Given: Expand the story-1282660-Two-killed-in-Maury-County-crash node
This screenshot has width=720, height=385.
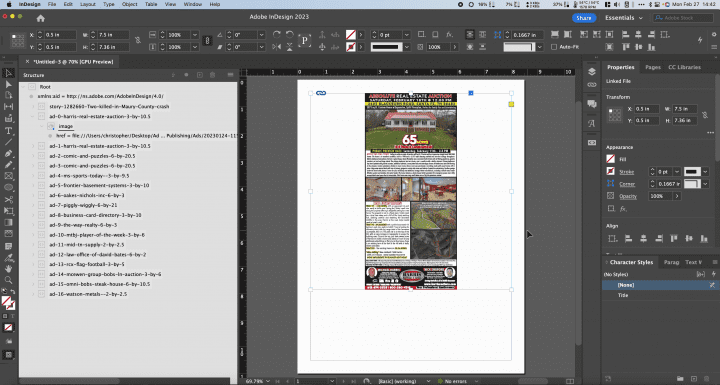Looking at the screenshot, I should pyautogui.click(x=33, y=107).
